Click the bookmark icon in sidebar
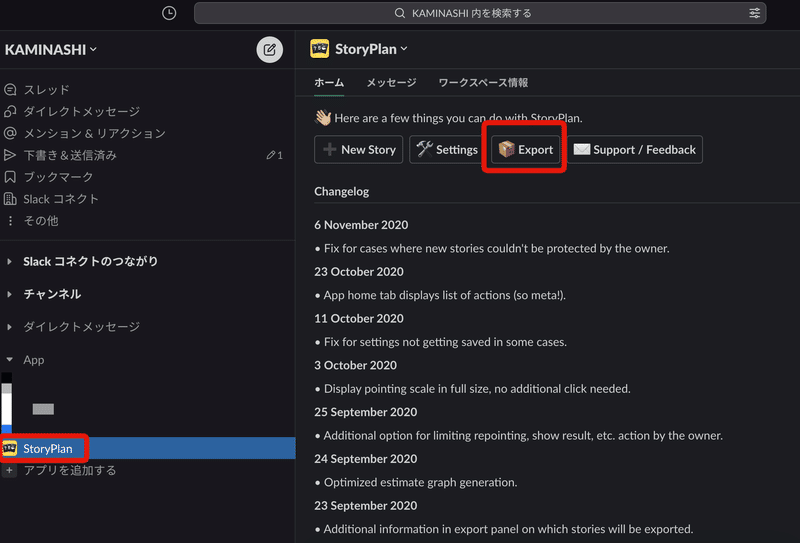The width and height of the screenshot is (800, 543). tap(10, 177)
